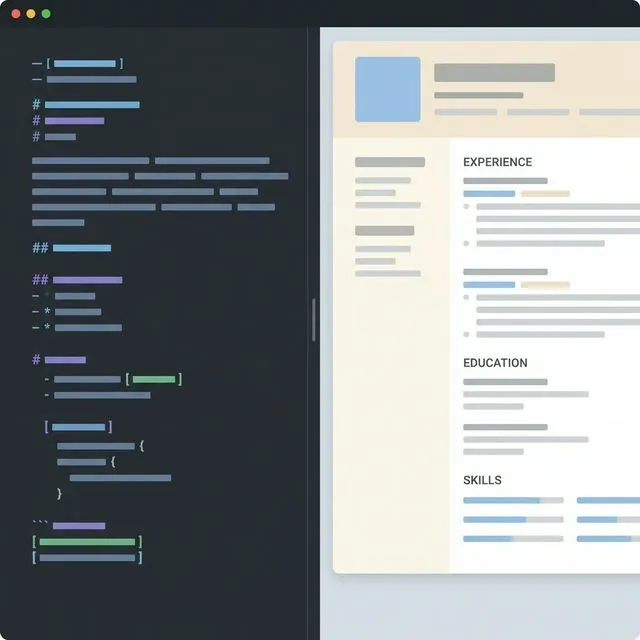Viewport: 640px width, 640px height.
Task: Click the beige tag under first experience entry
Action: 545,193
